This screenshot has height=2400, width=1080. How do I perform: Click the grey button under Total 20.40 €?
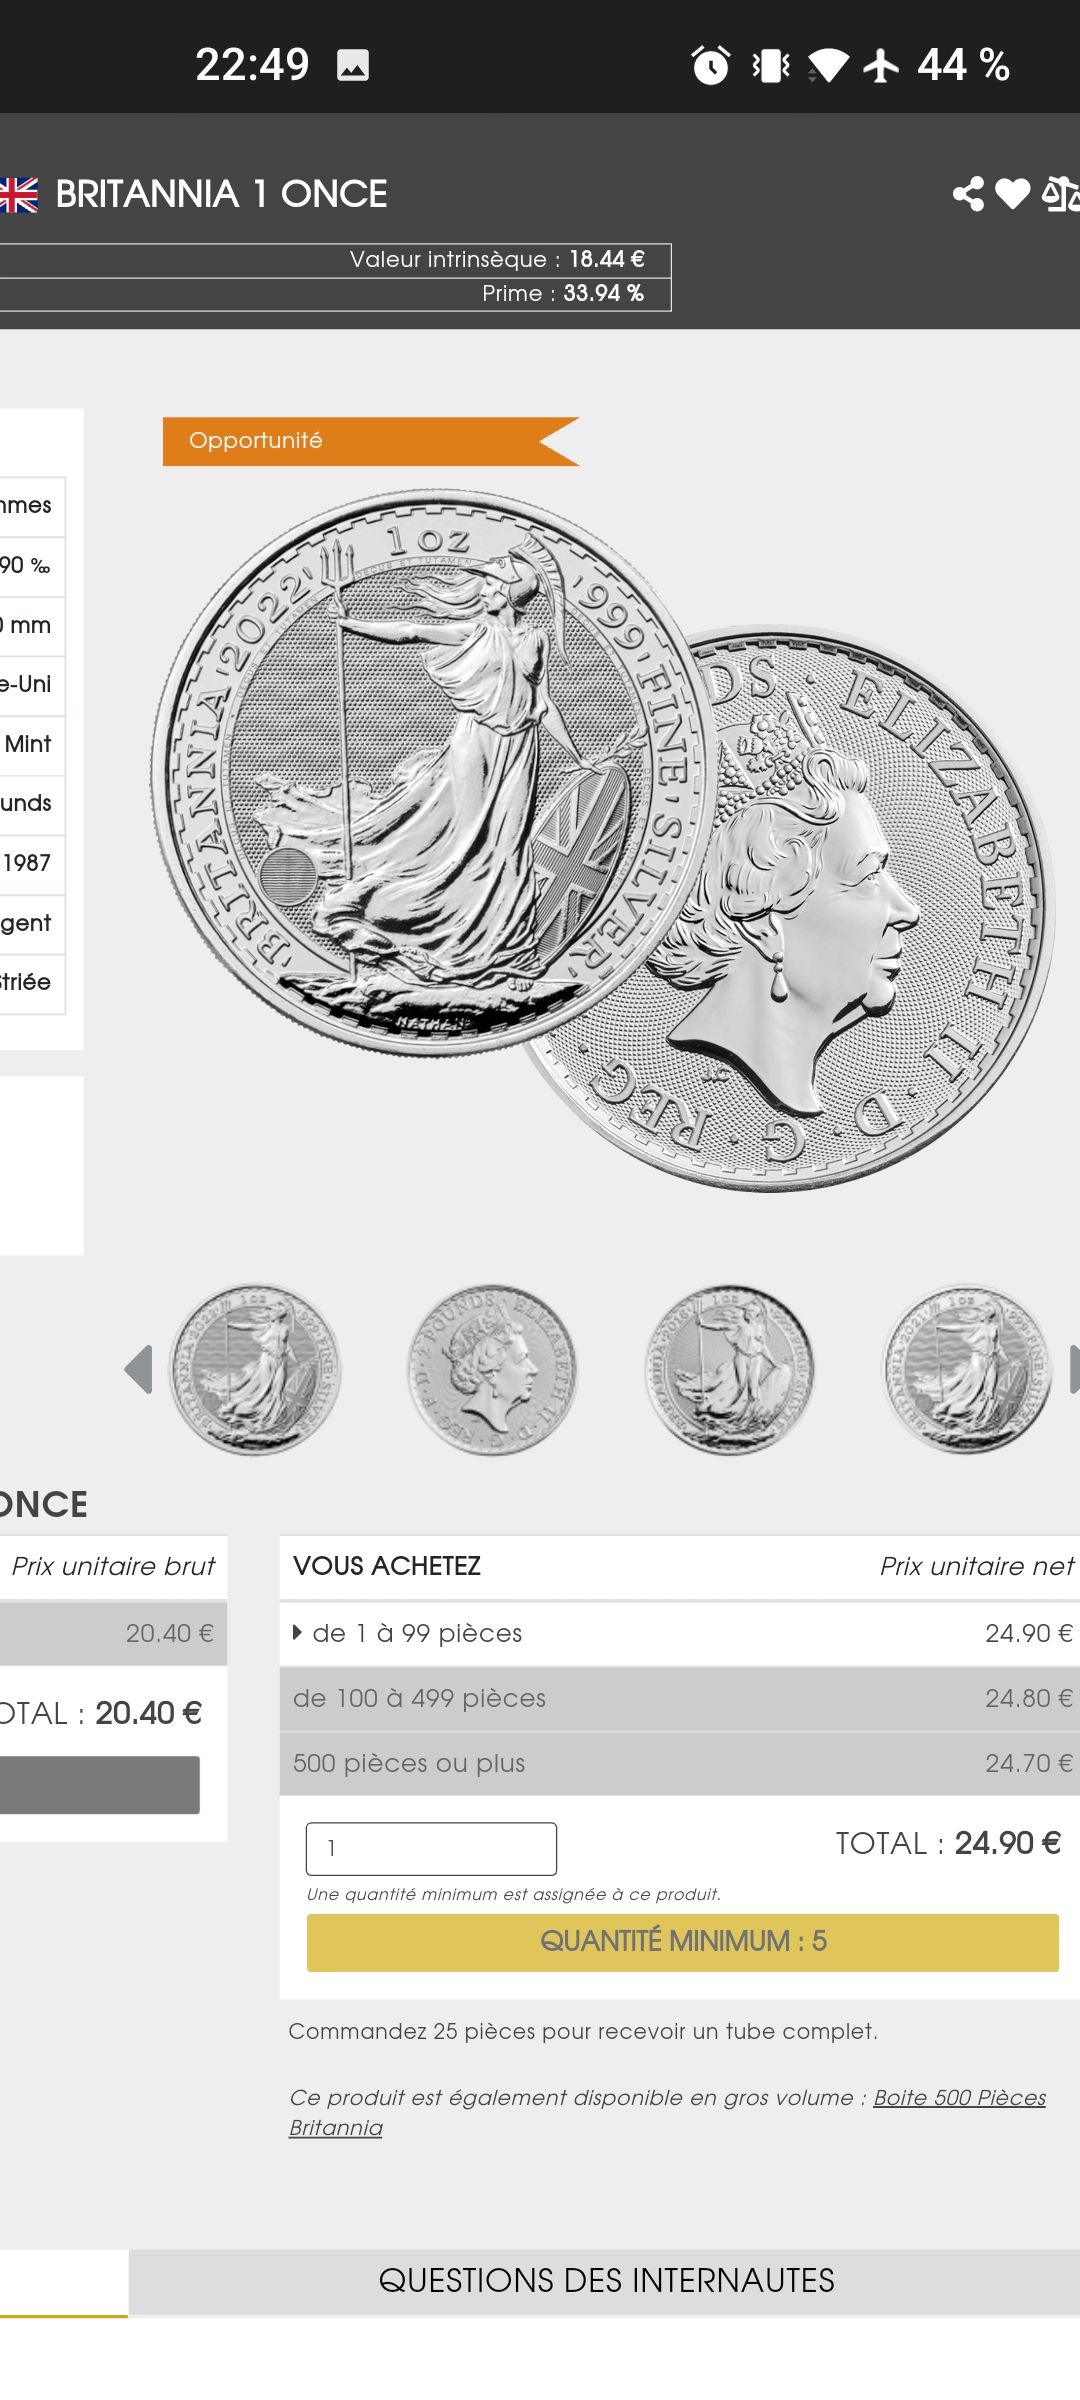pyautogui.click(x=100, y=1784)
